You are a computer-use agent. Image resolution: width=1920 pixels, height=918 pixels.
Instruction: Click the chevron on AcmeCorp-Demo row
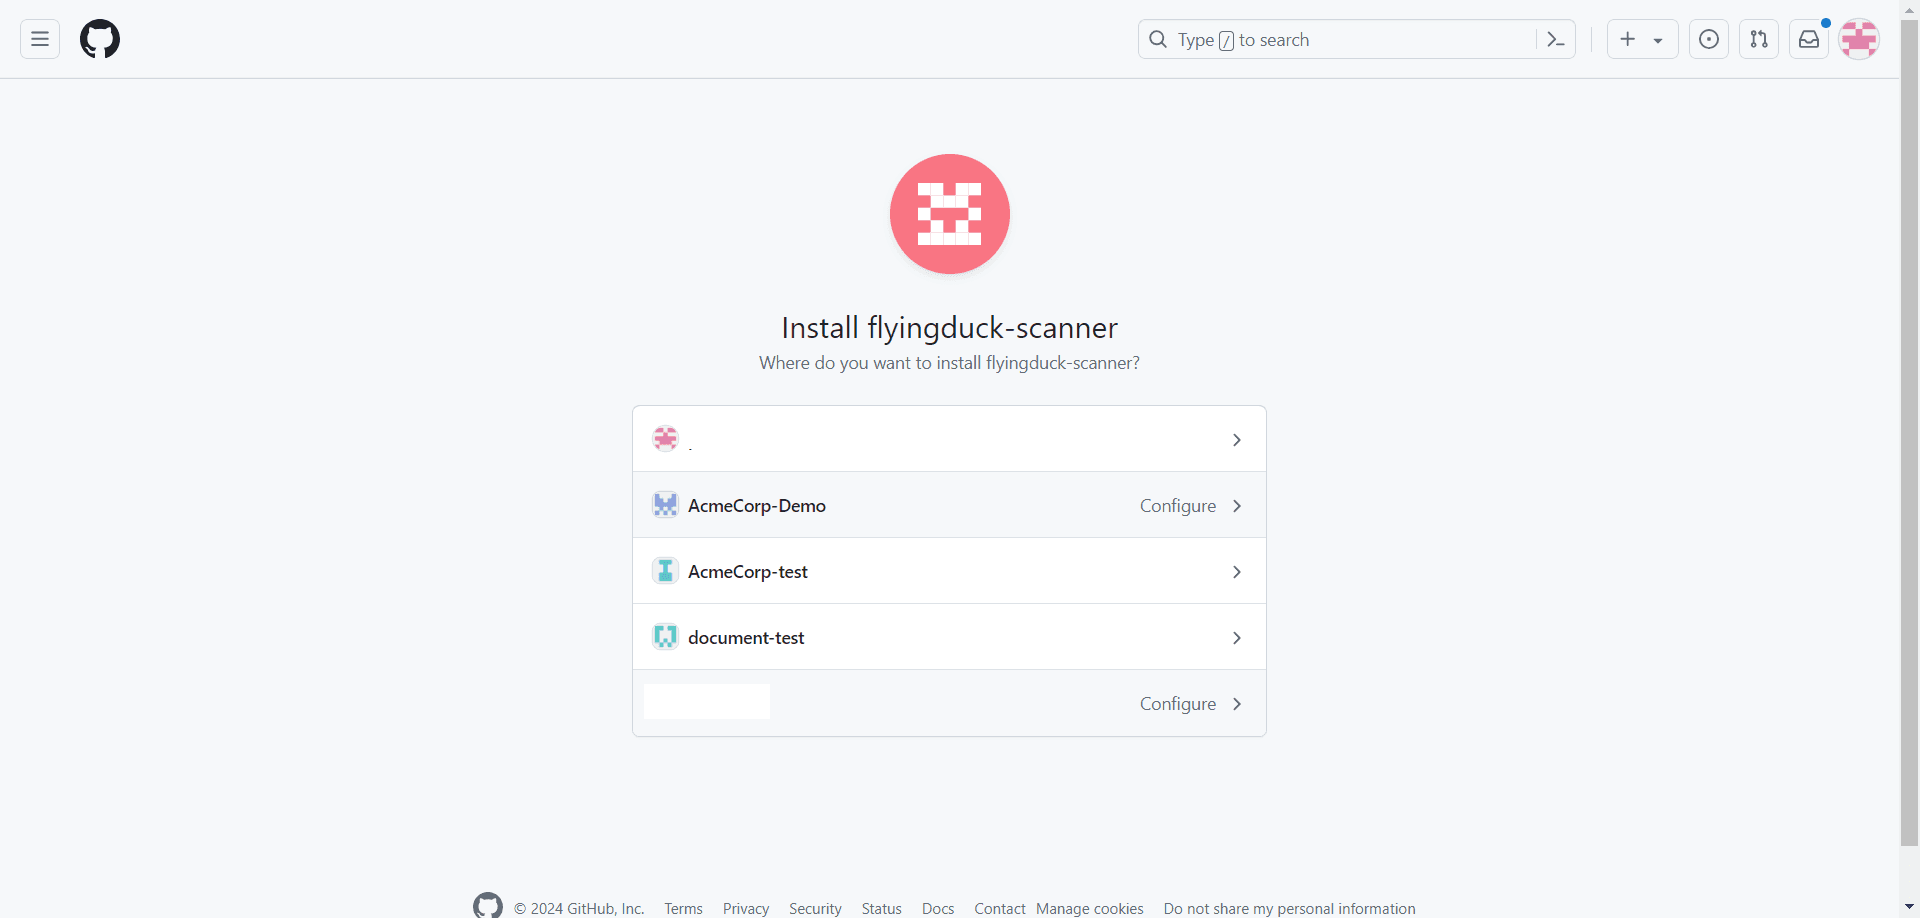click(1237, 506)
